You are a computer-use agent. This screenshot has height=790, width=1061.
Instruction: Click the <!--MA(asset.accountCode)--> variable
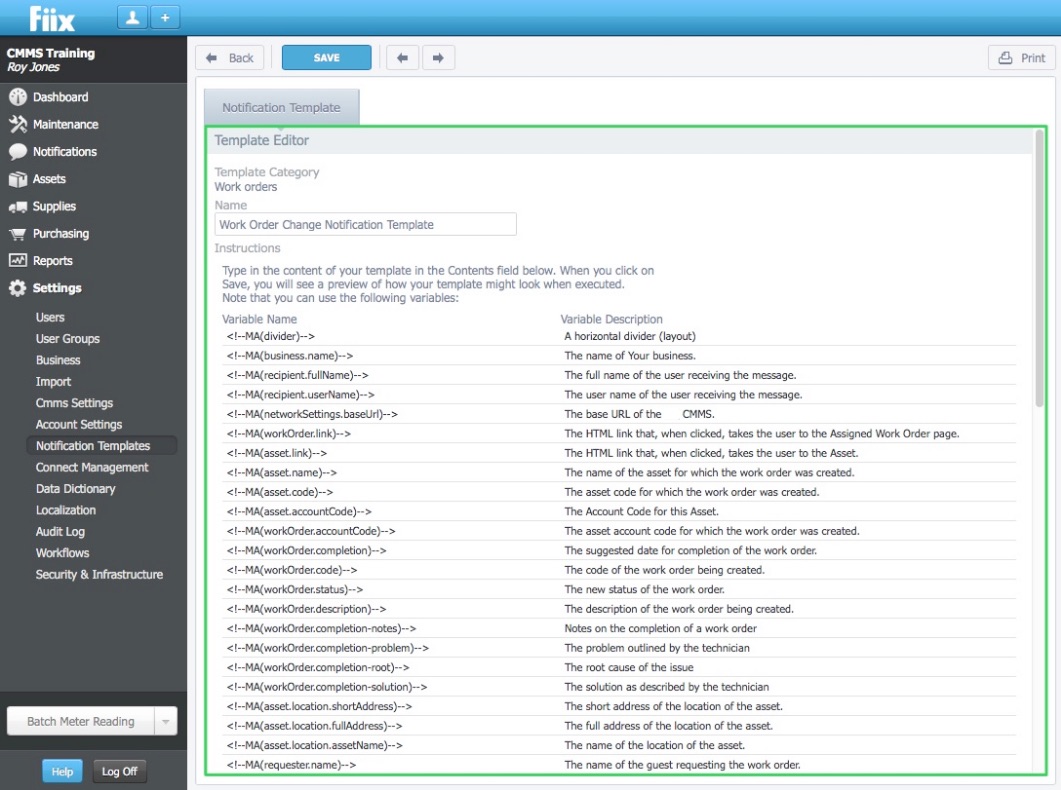pyautogui.click(x=299, y=511)
